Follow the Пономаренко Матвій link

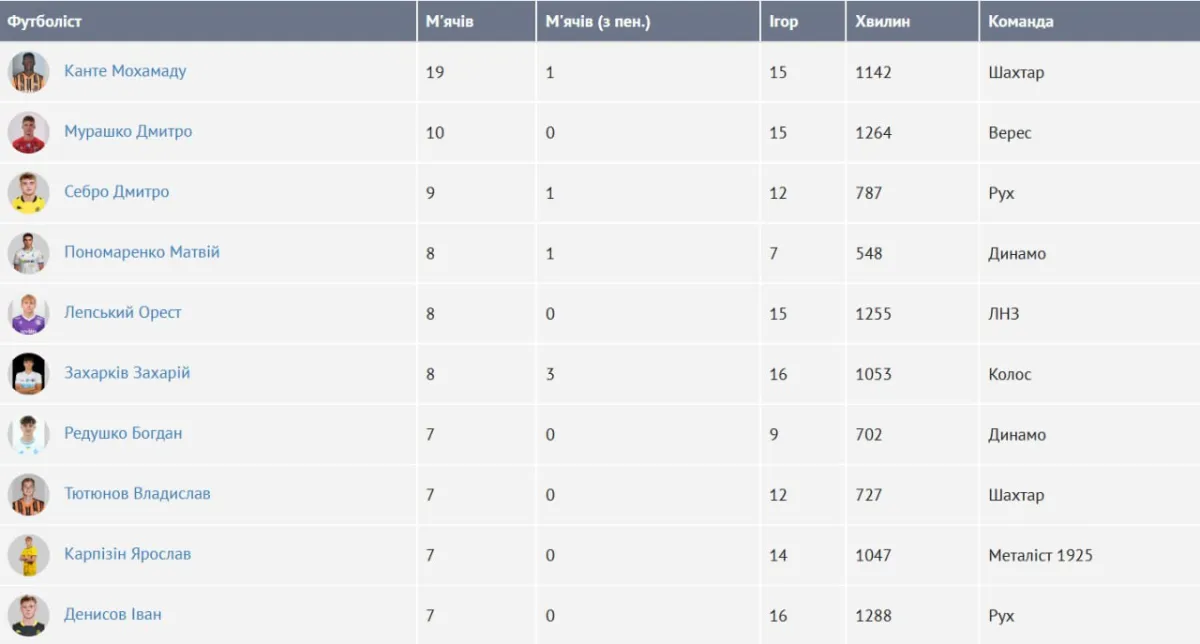(x=142, y=252)
